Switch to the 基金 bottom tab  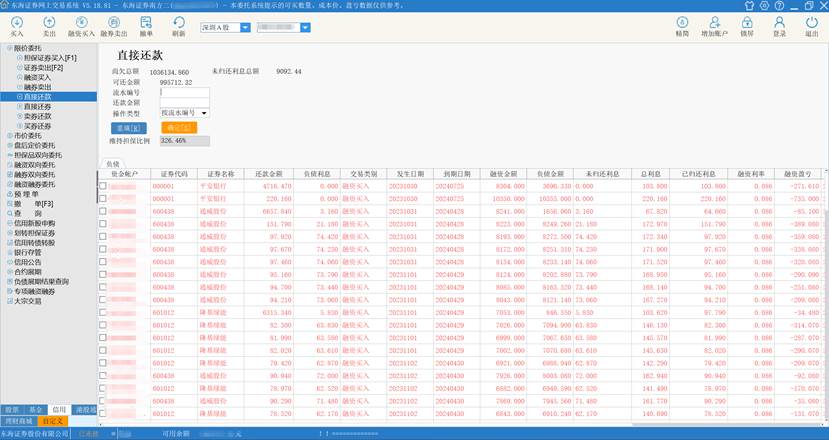click(35, 410)
